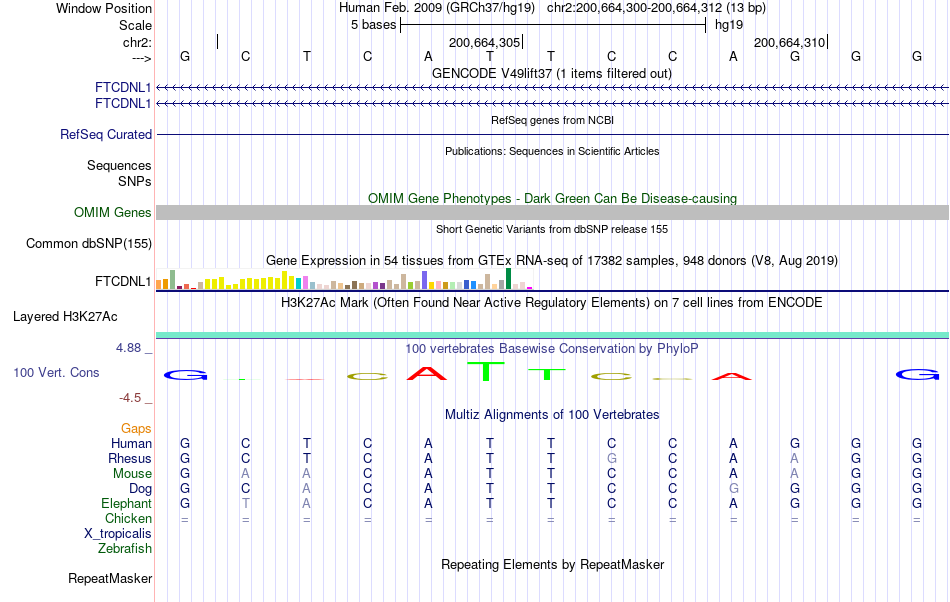Click the RefSeq genes from NCBI title
This screenshot has width=950, height=602.
tap(552, 120)
